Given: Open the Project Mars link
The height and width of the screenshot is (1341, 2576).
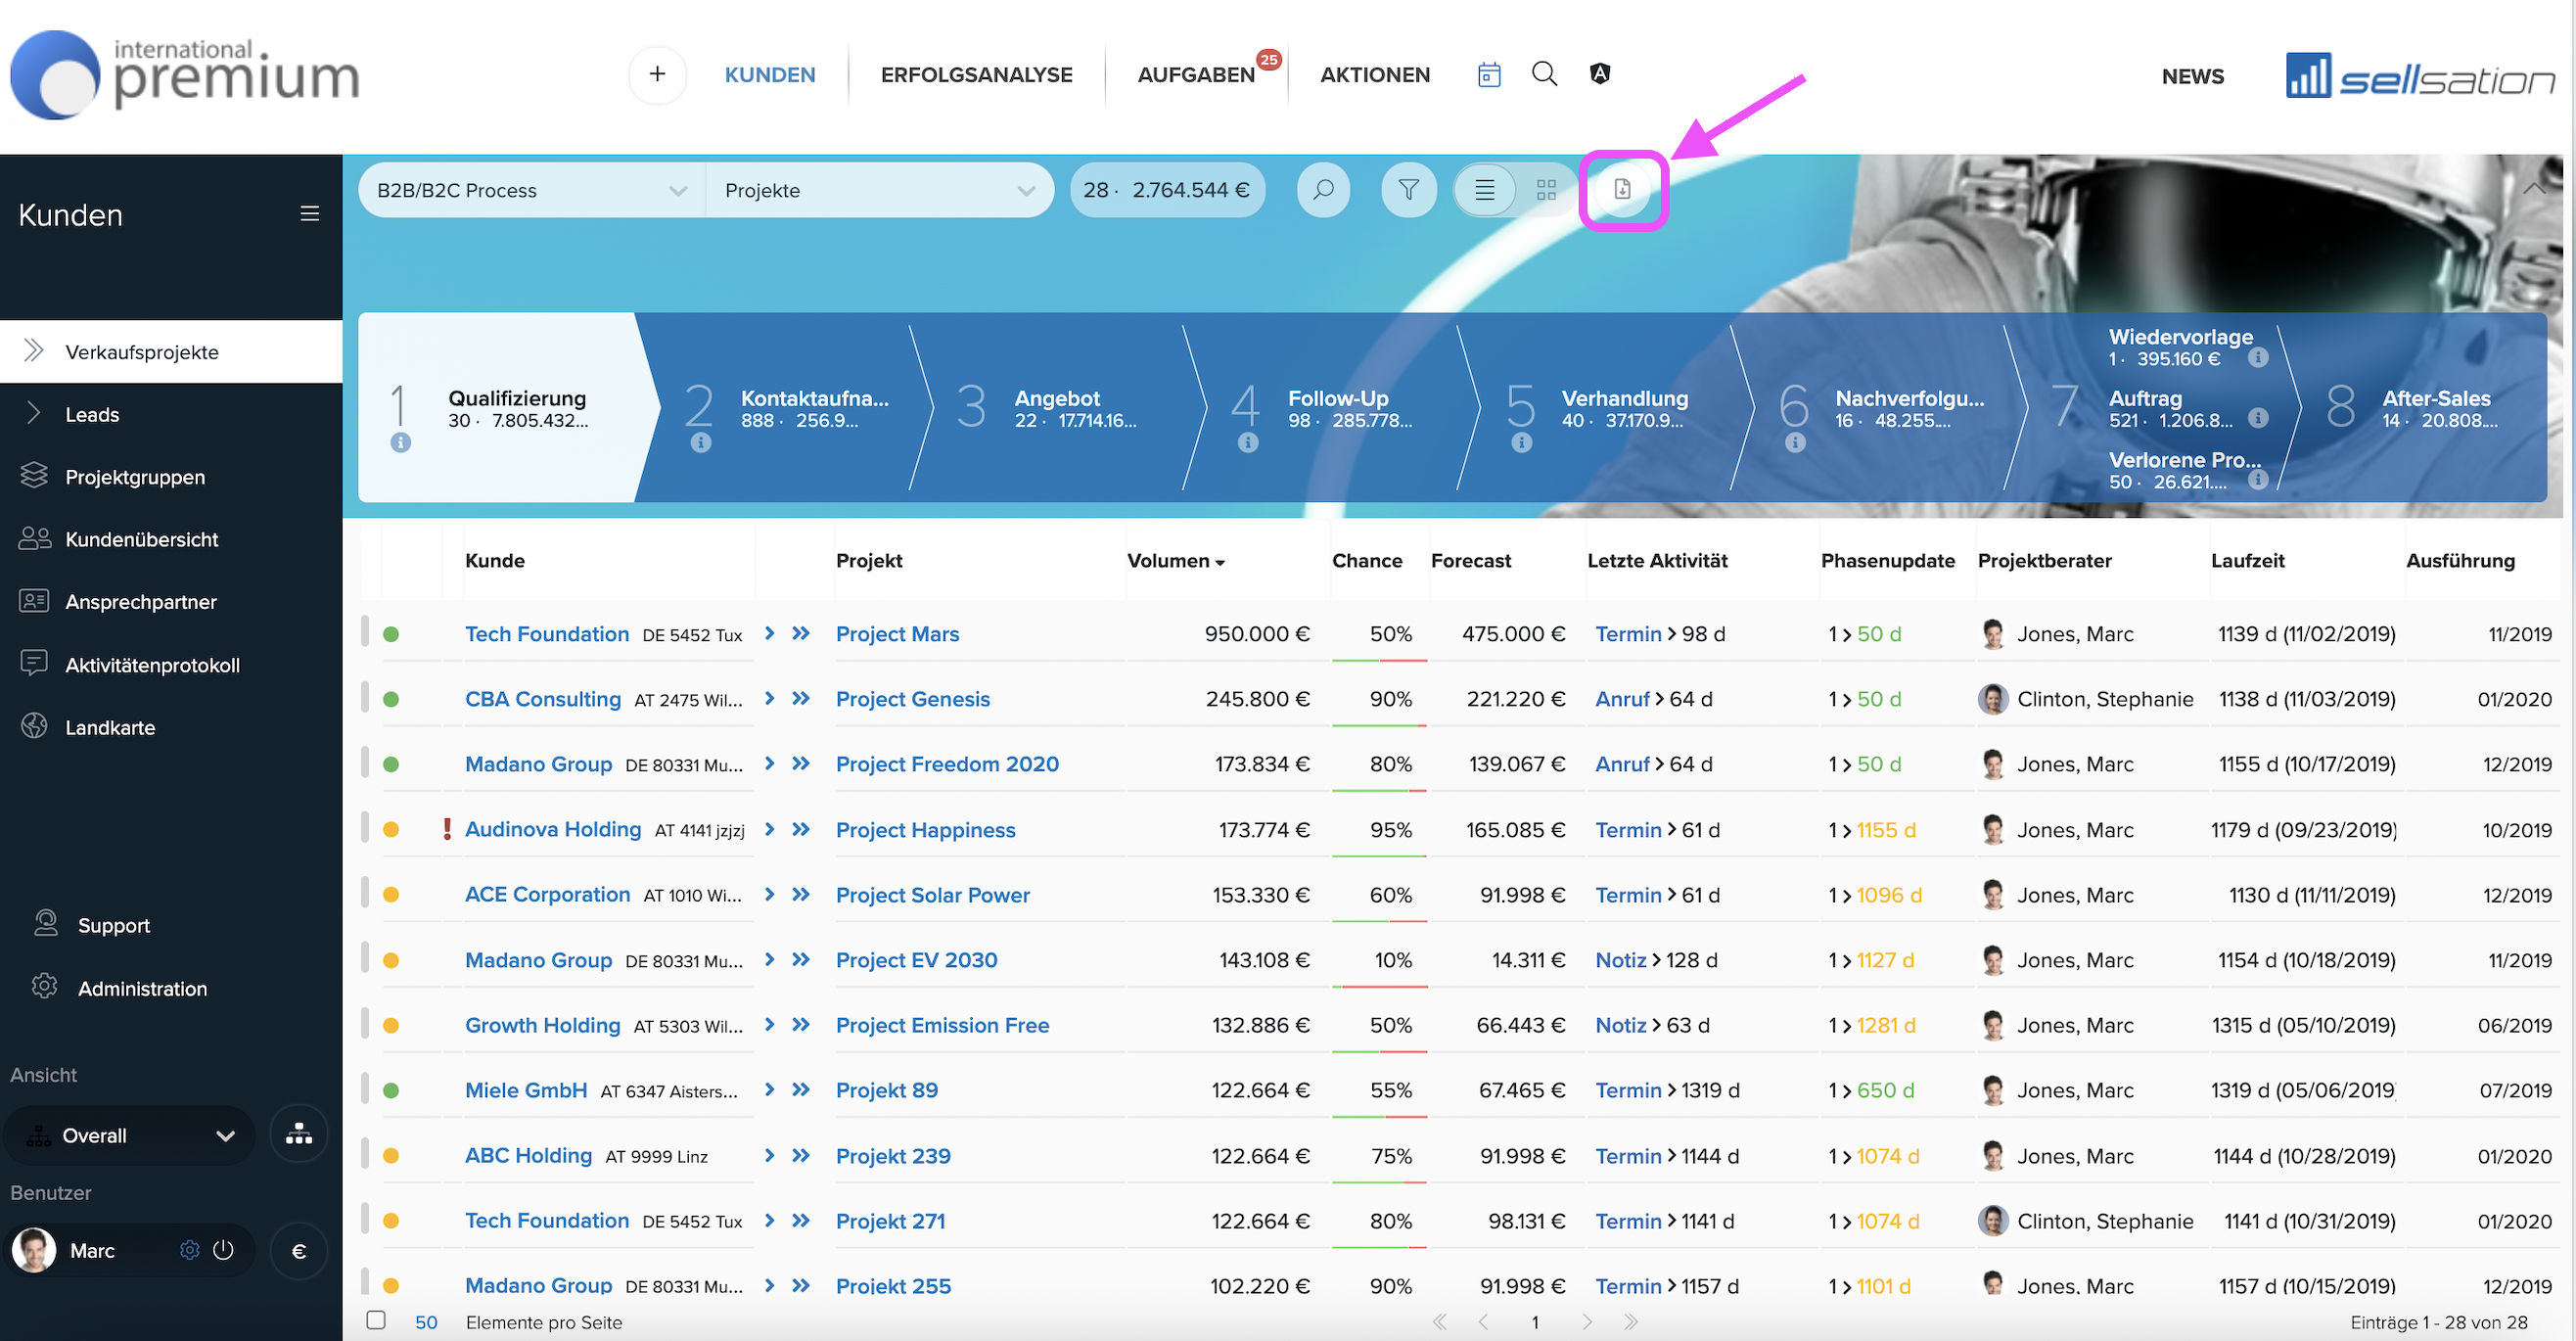Looking at the screenshot, I should pyautogui.click(x=897, y=634).
